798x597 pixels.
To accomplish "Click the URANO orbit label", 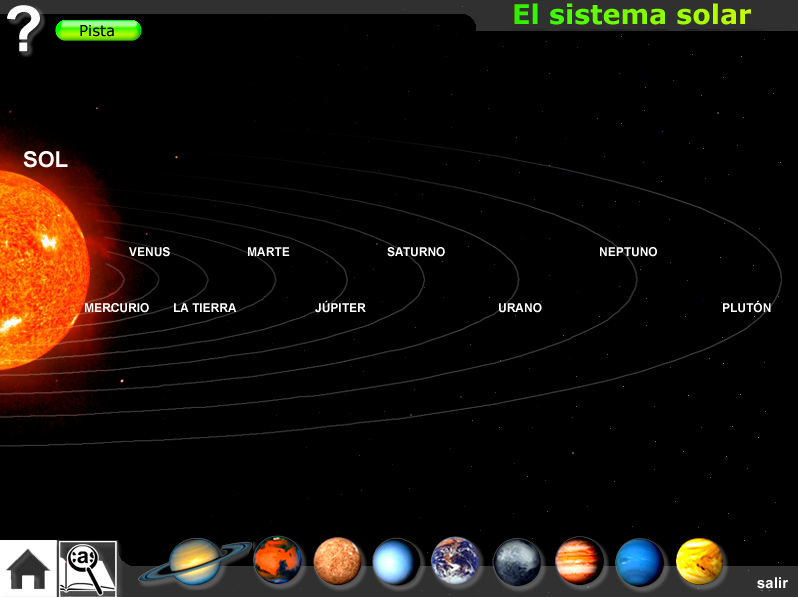I will (520, 307).
